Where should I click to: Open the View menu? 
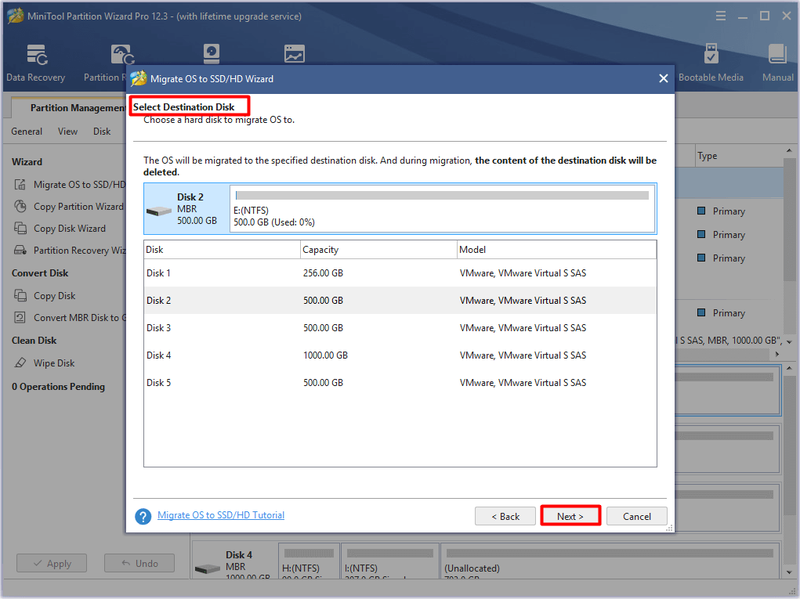tap(67, 132)
